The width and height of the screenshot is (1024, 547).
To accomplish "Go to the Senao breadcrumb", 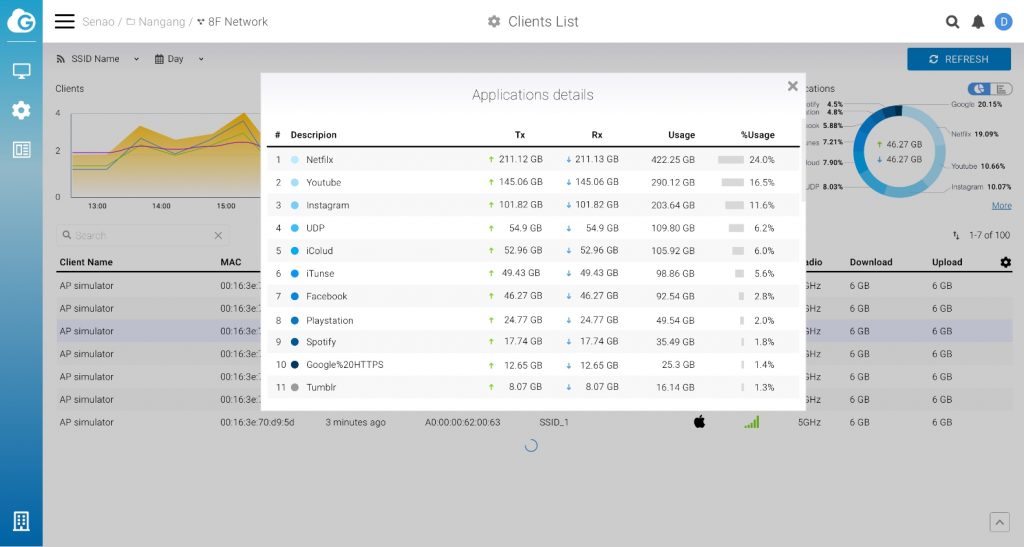I will (98, 22).
